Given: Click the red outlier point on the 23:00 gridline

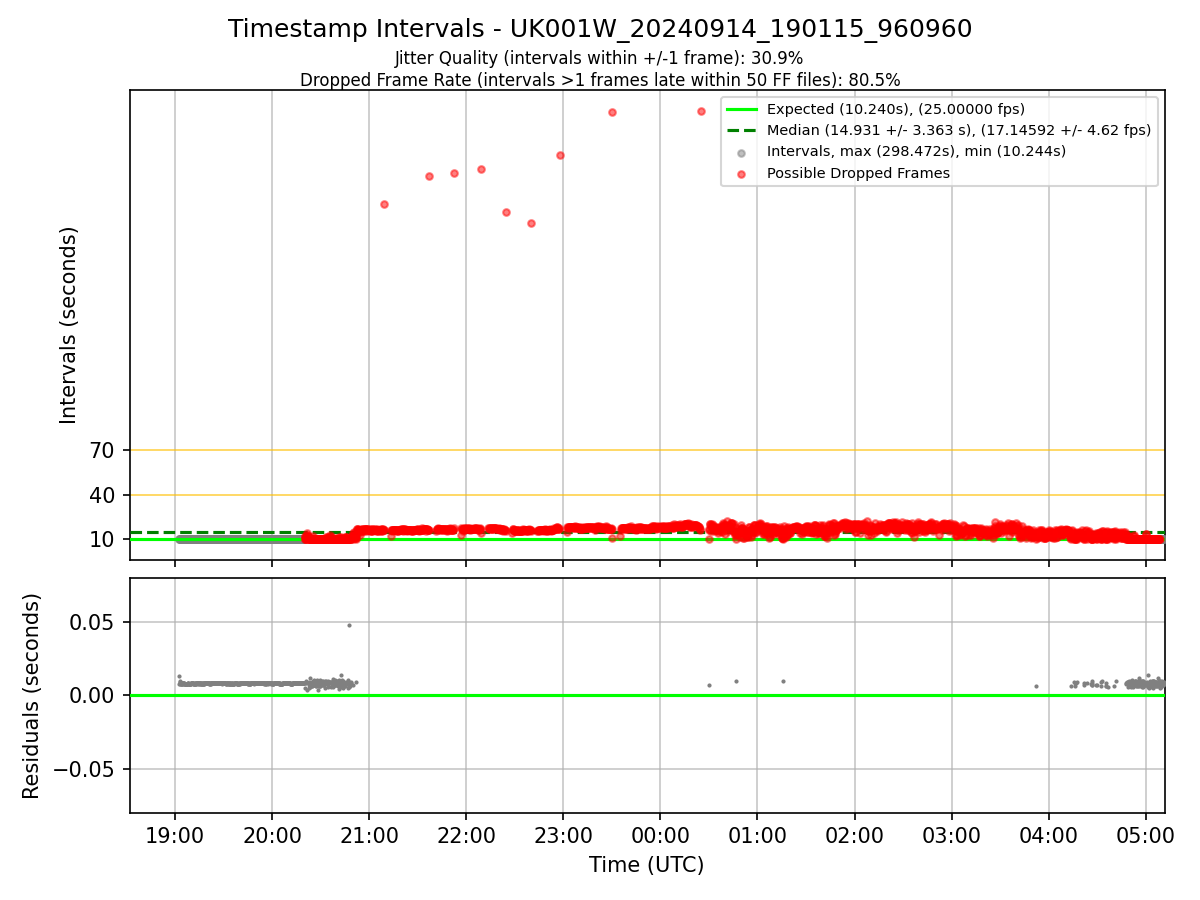Looking at the screenshot, I should (x=560, y=155).
